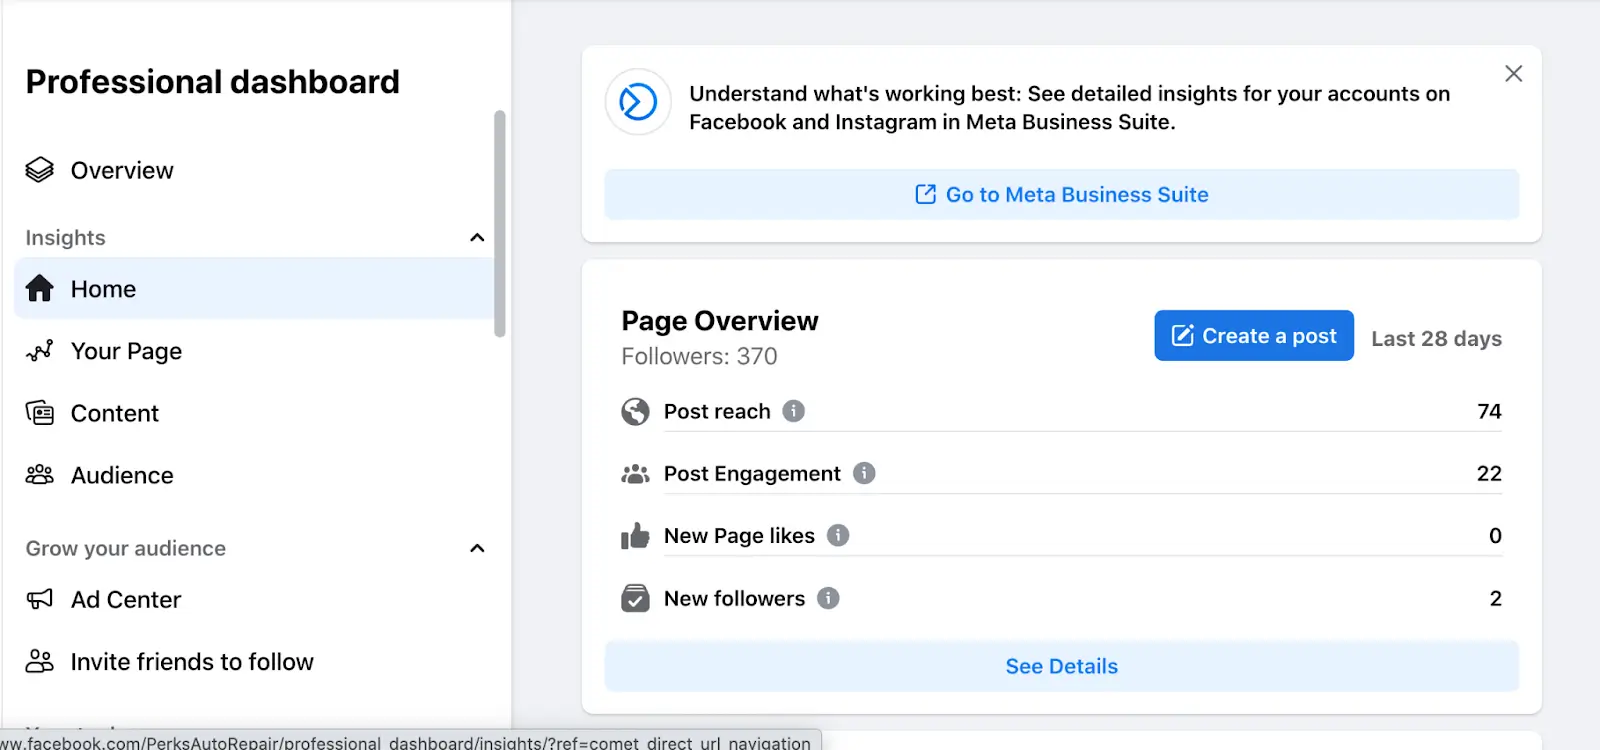1600x750 pixels.
Task: Click the Insights section header label
Action: point(65,238)
